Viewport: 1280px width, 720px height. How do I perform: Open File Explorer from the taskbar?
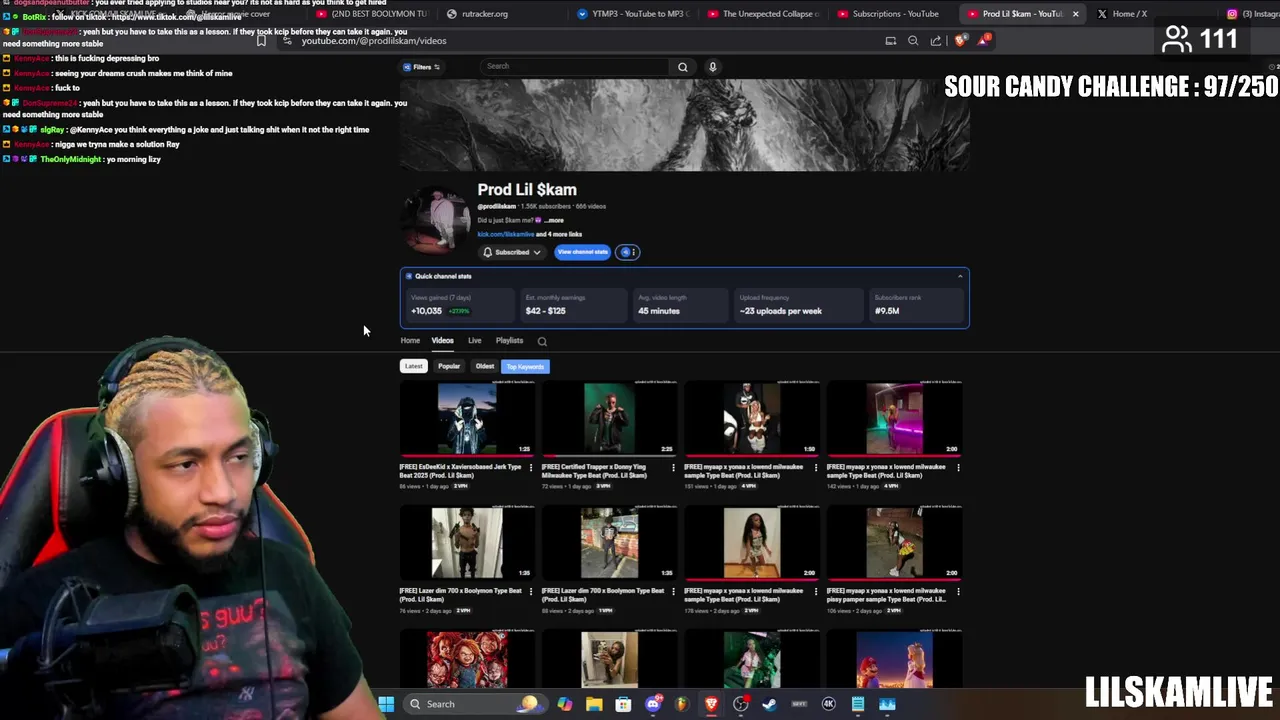[594, 704]
